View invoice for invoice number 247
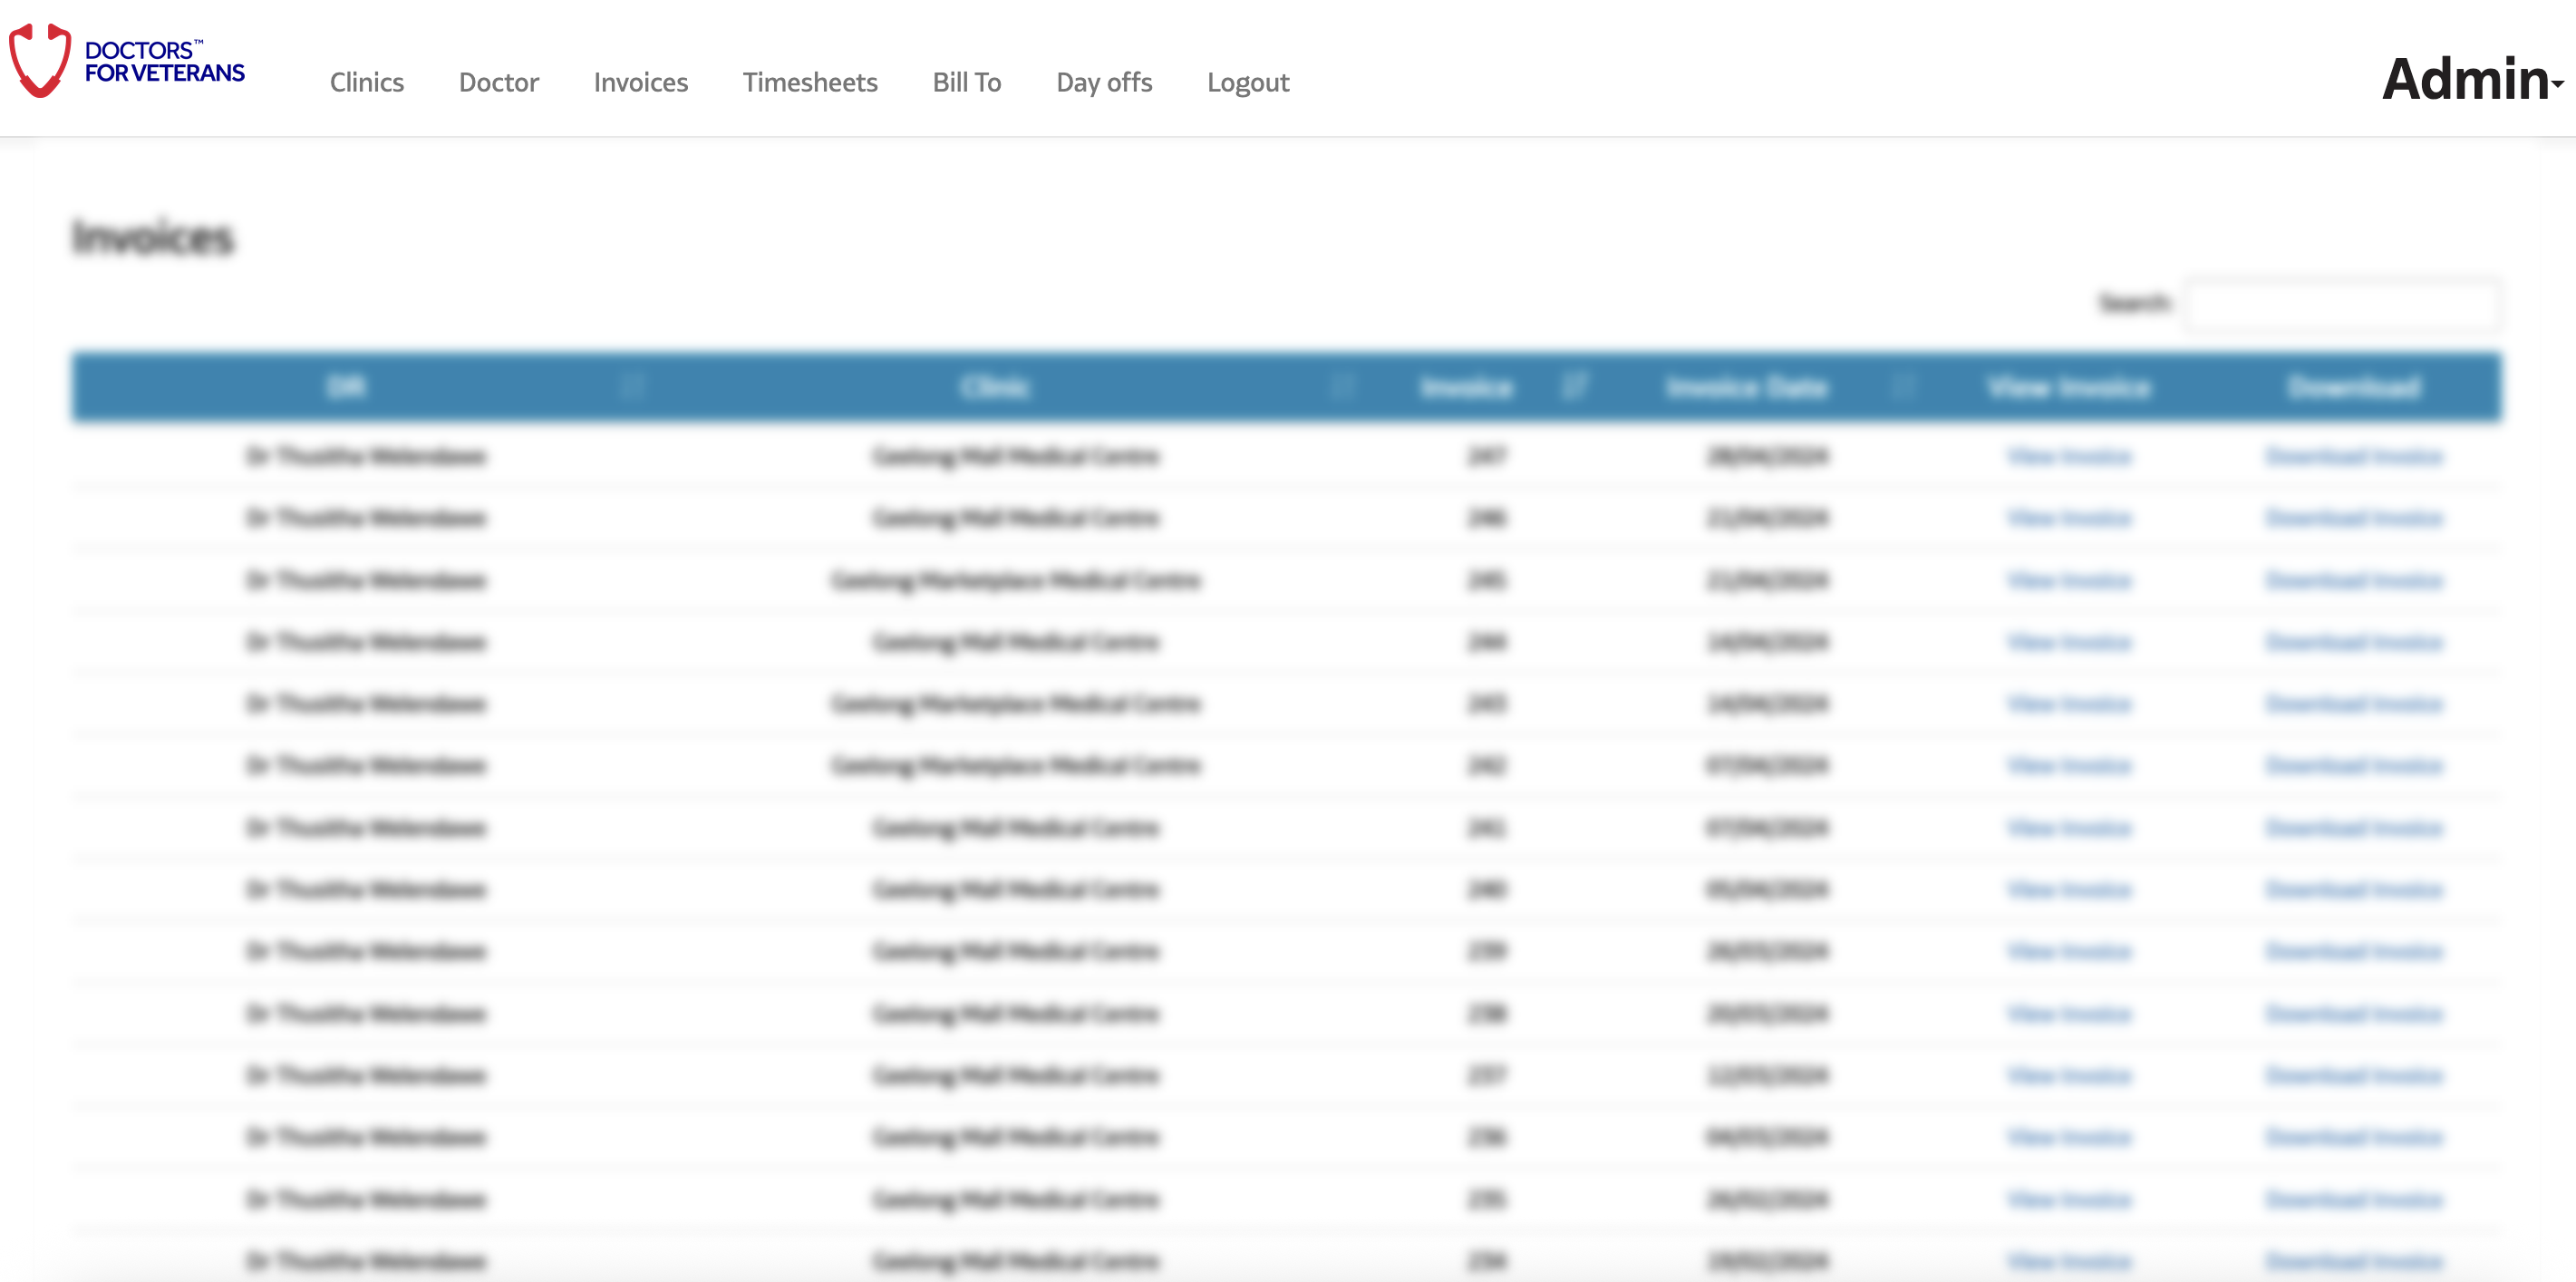Image resolution: width=2576 pixels, height=1282 pixels. coord(2068,457)
